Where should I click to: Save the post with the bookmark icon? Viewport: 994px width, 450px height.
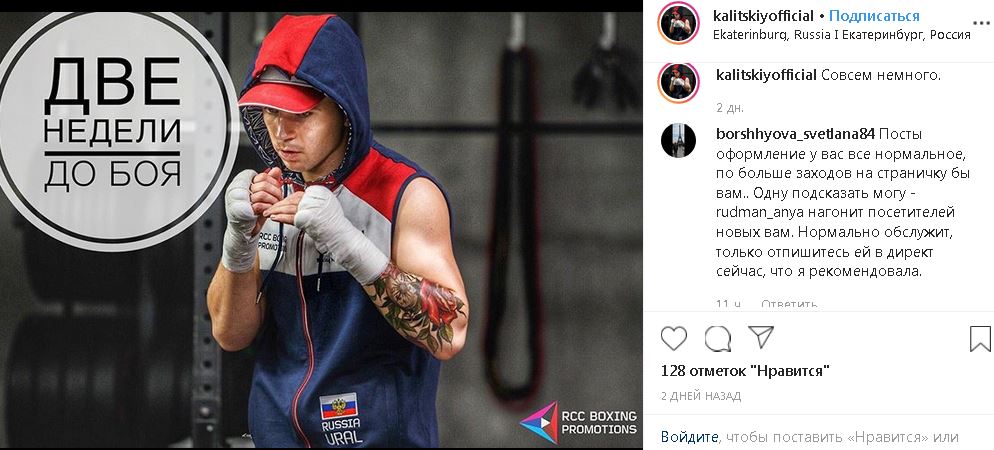coord(980,338)
